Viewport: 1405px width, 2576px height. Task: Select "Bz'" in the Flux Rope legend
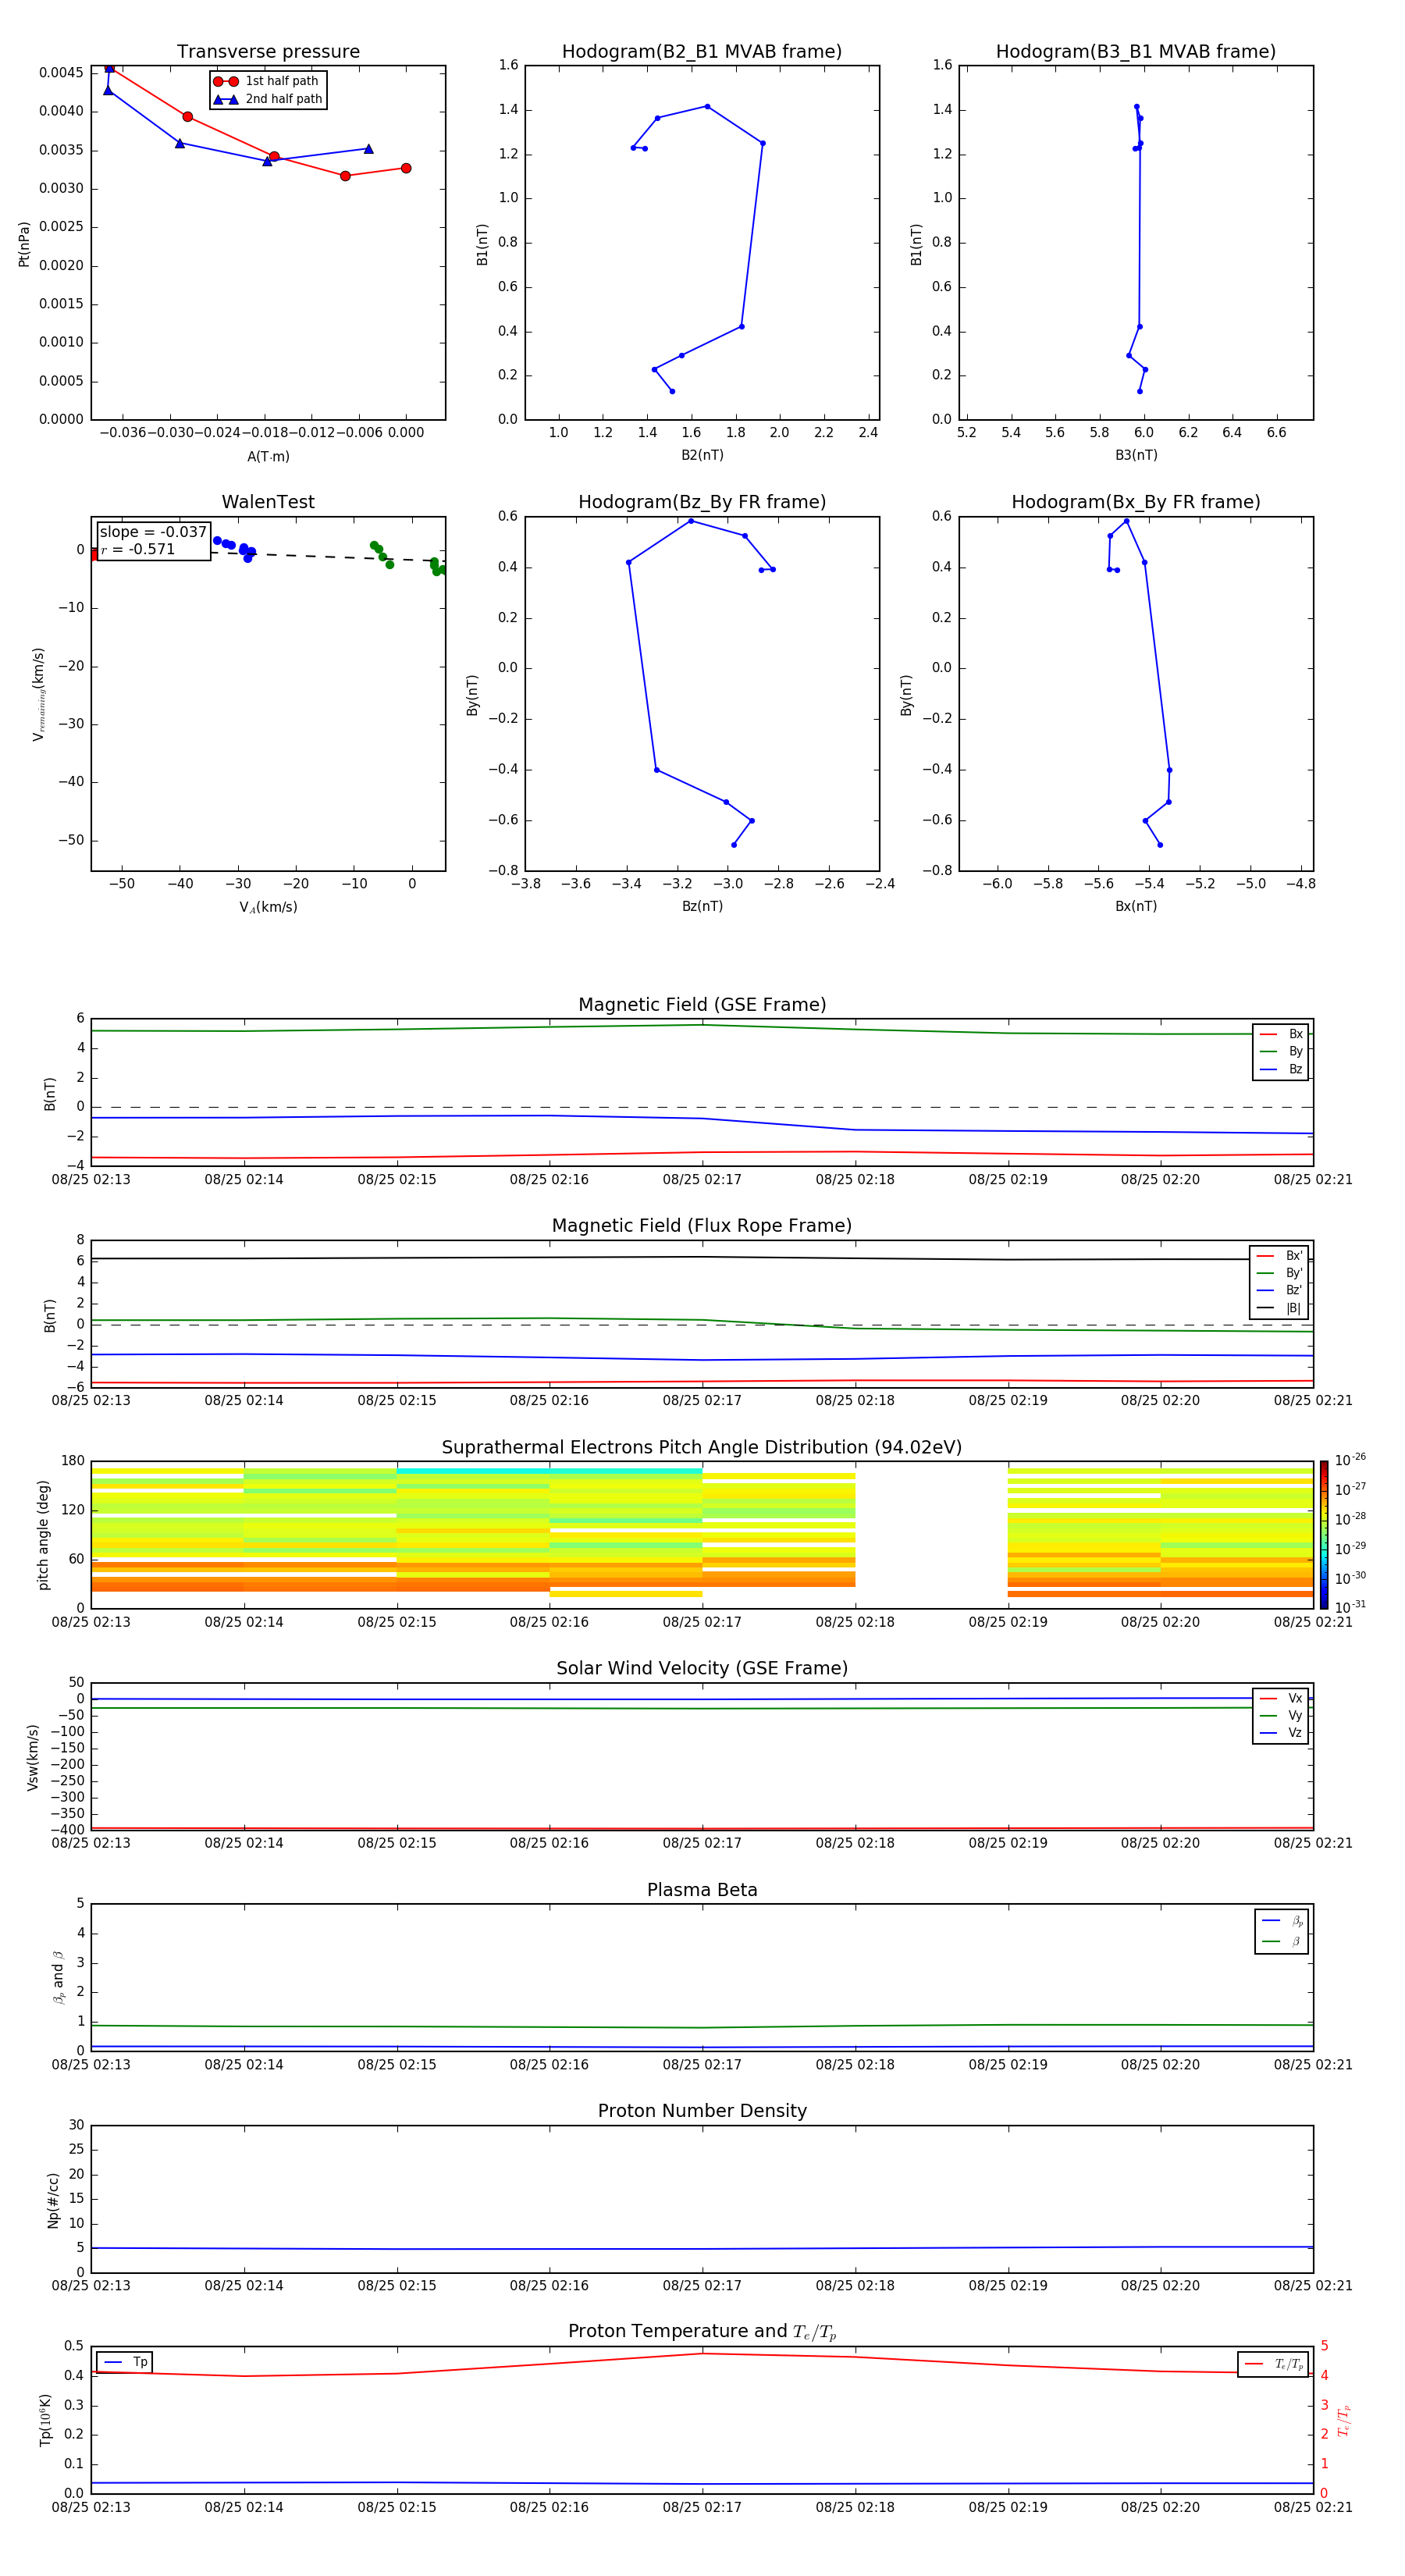[1280, 1291]
